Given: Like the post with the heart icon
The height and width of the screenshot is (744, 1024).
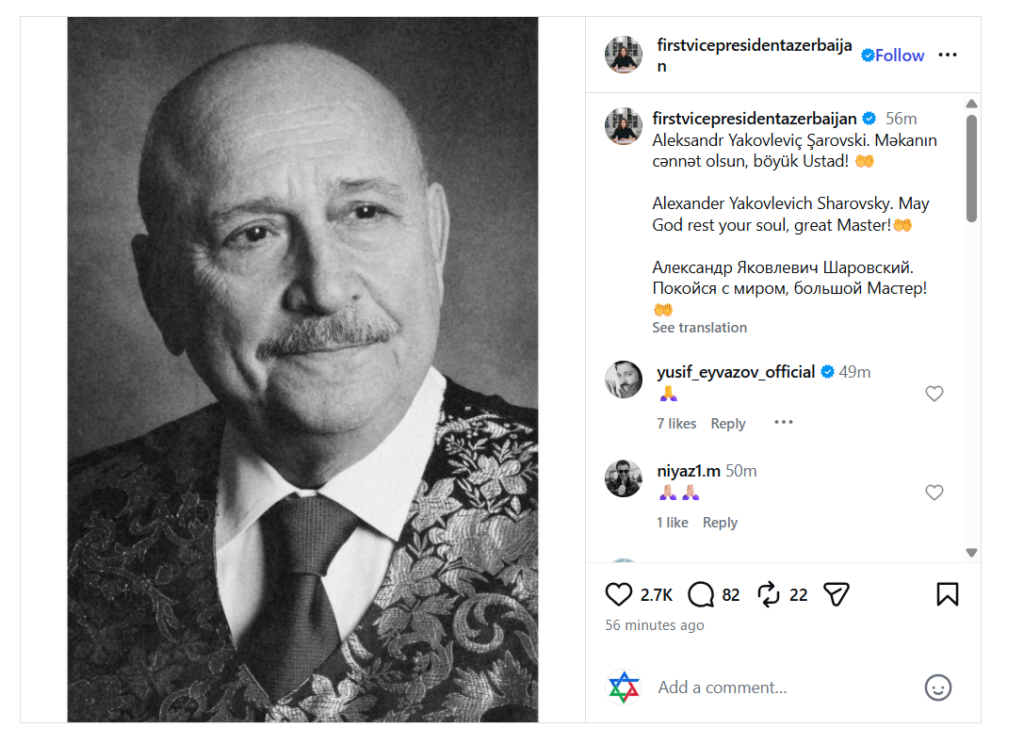Looking at the screenshot, I should [618, 594].
